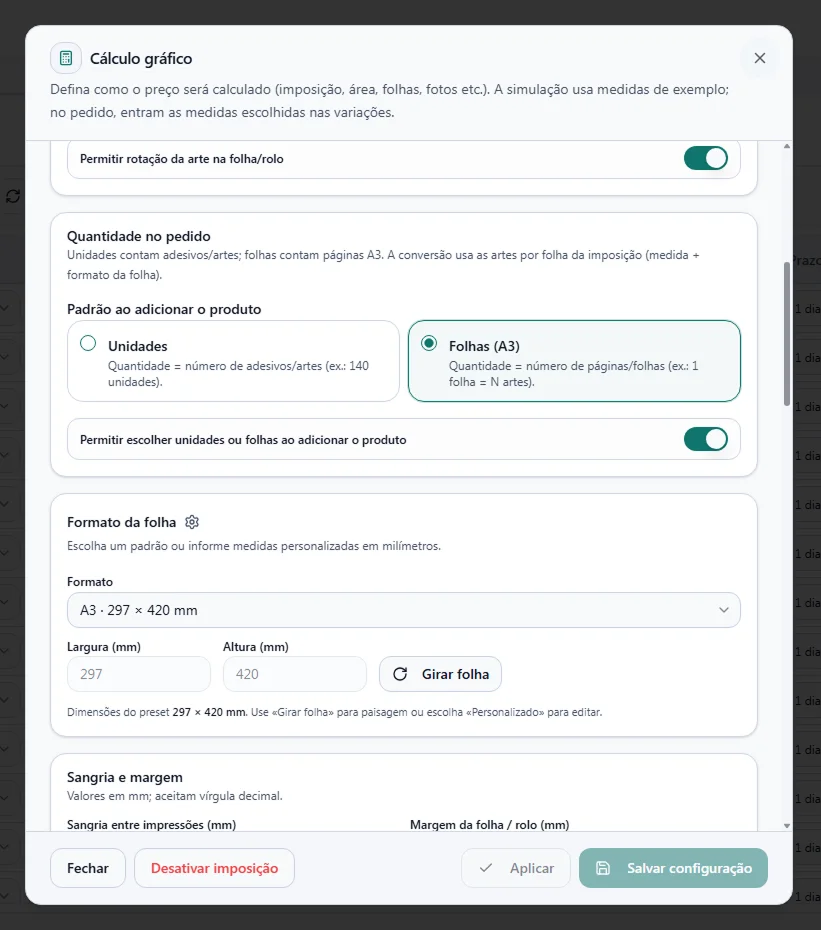This screenshot has height=930, width=821.
Task: Click the calculator icon beside Cálculo gráfico
Action: (x=66, y=58)
